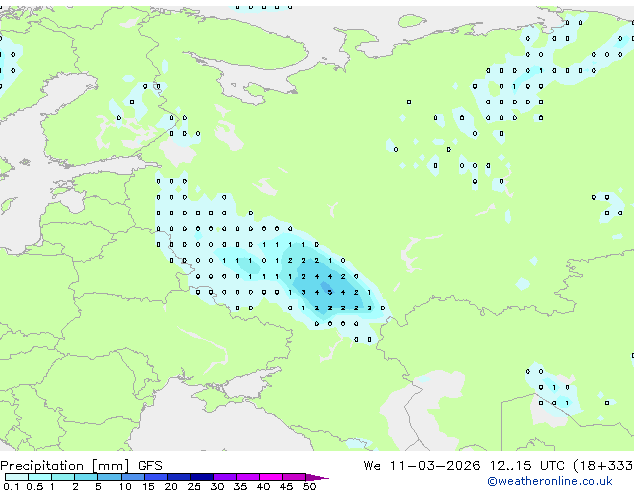Viewport: 634px width, 490px height.
Task: Click the 10–15 mm legend swatch
Action: tap(133, 477)
